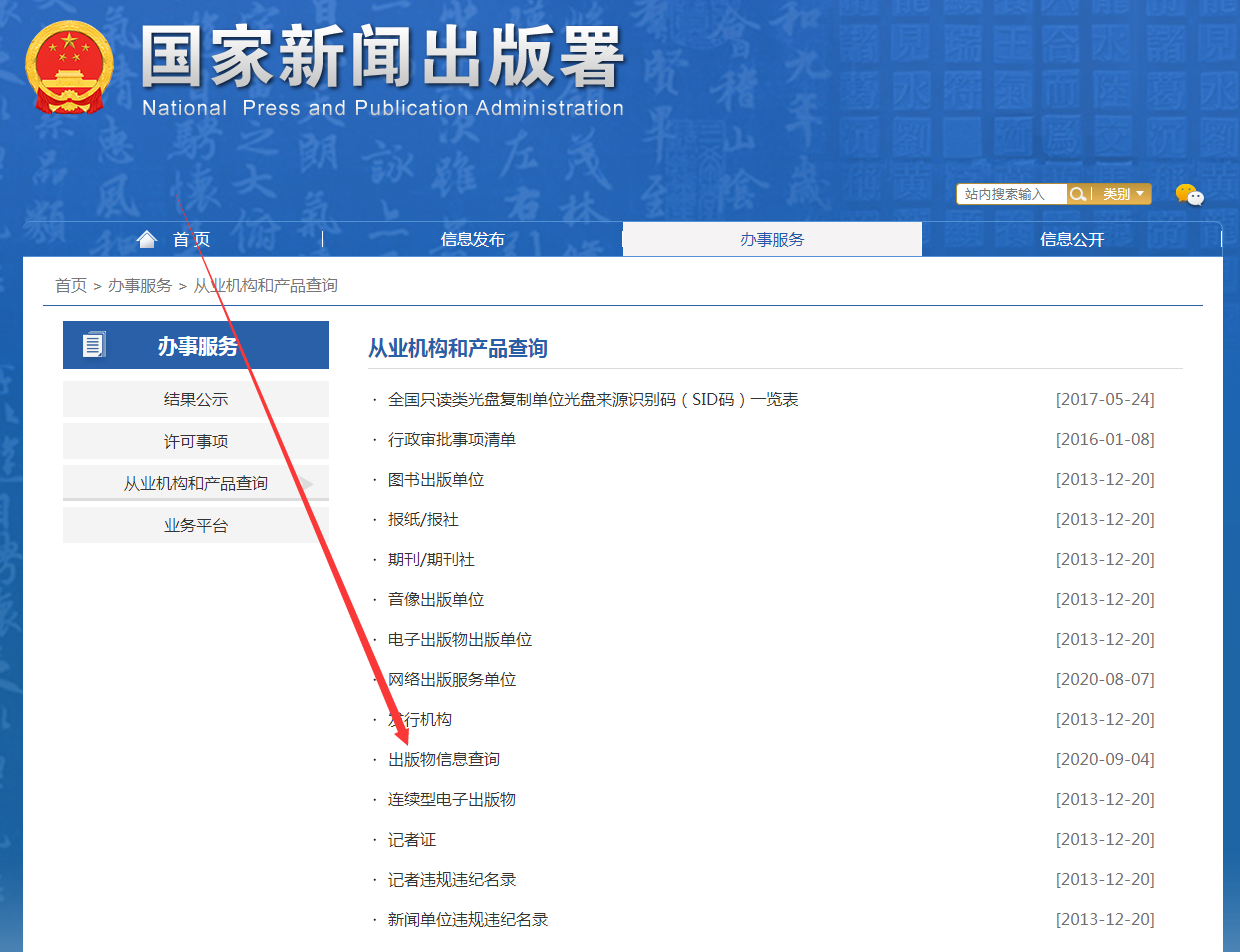Open the 记者违规违纪名录 link

pos(452,880)
